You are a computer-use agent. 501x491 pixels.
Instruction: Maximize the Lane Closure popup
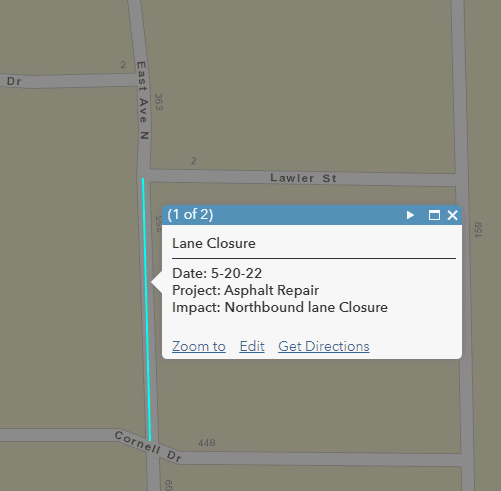coord(434,215)
